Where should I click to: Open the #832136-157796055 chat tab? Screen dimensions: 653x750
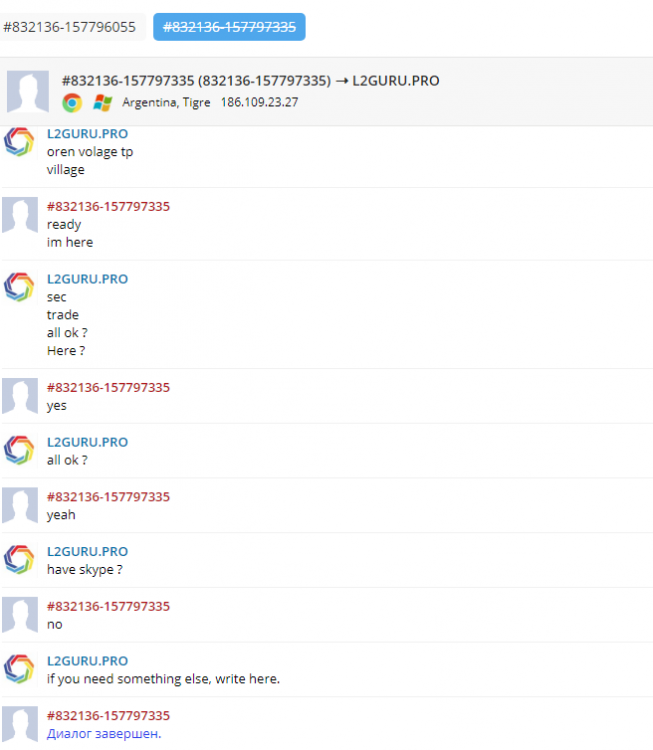(69, 27)
